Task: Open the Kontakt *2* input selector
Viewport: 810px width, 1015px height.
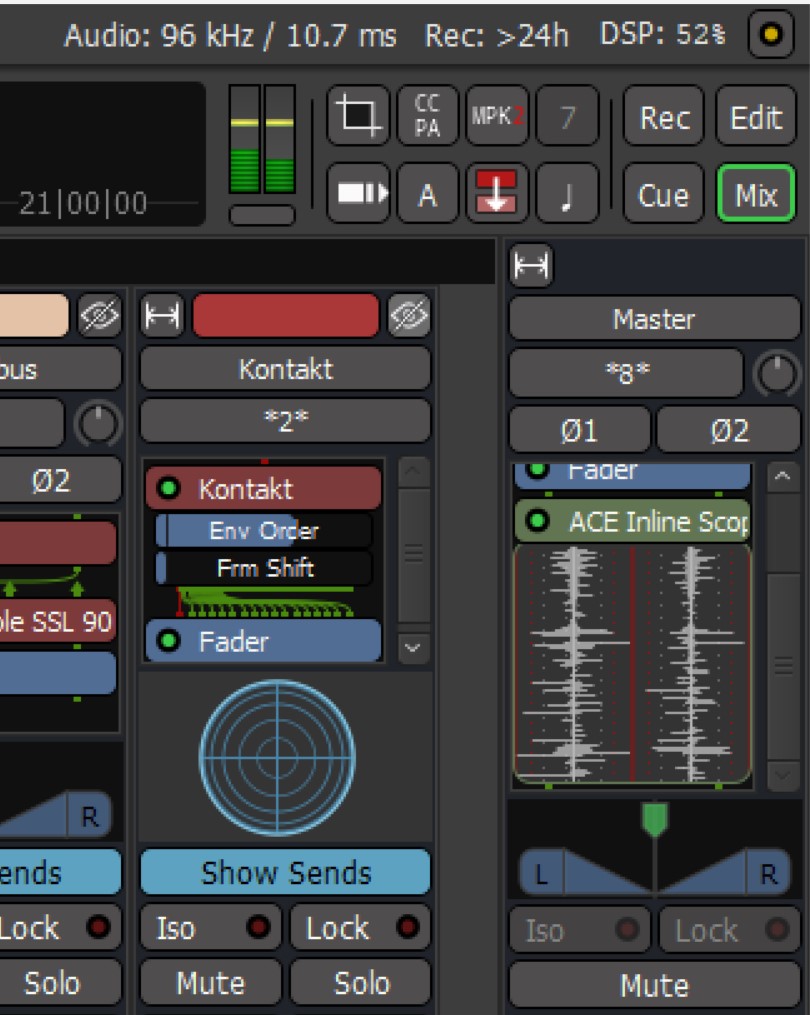Action: (286, 421)
